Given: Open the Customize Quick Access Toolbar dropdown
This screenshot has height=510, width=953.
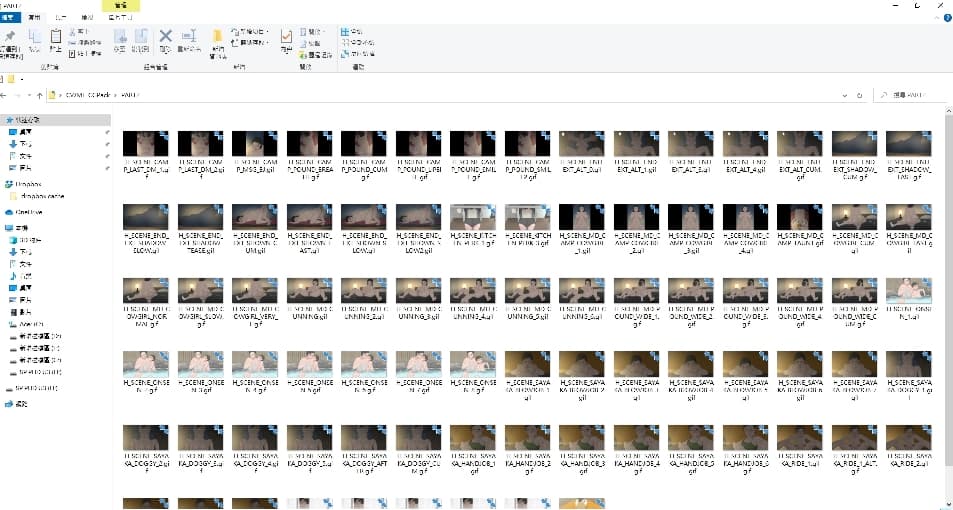Looking at the screenshot, I should coord(22,79).
